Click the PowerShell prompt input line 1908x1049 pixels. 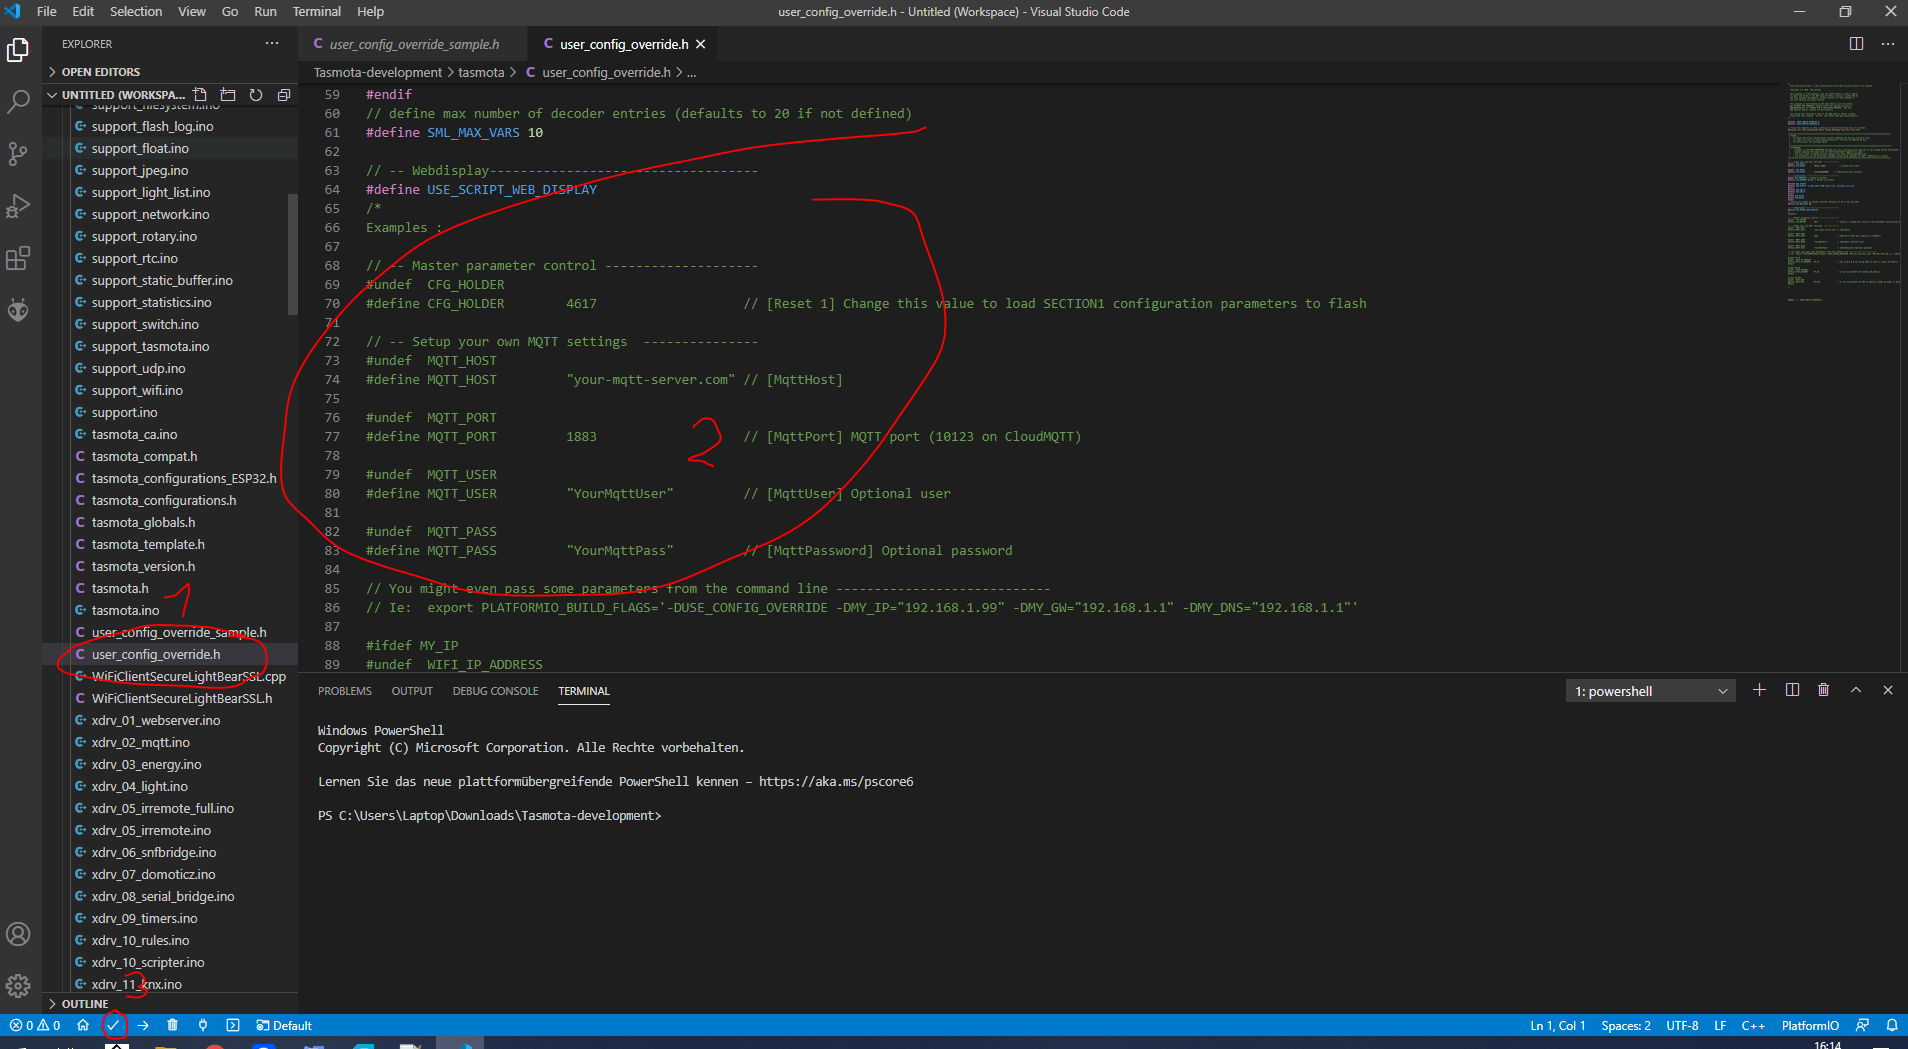[x=490, y=816]
